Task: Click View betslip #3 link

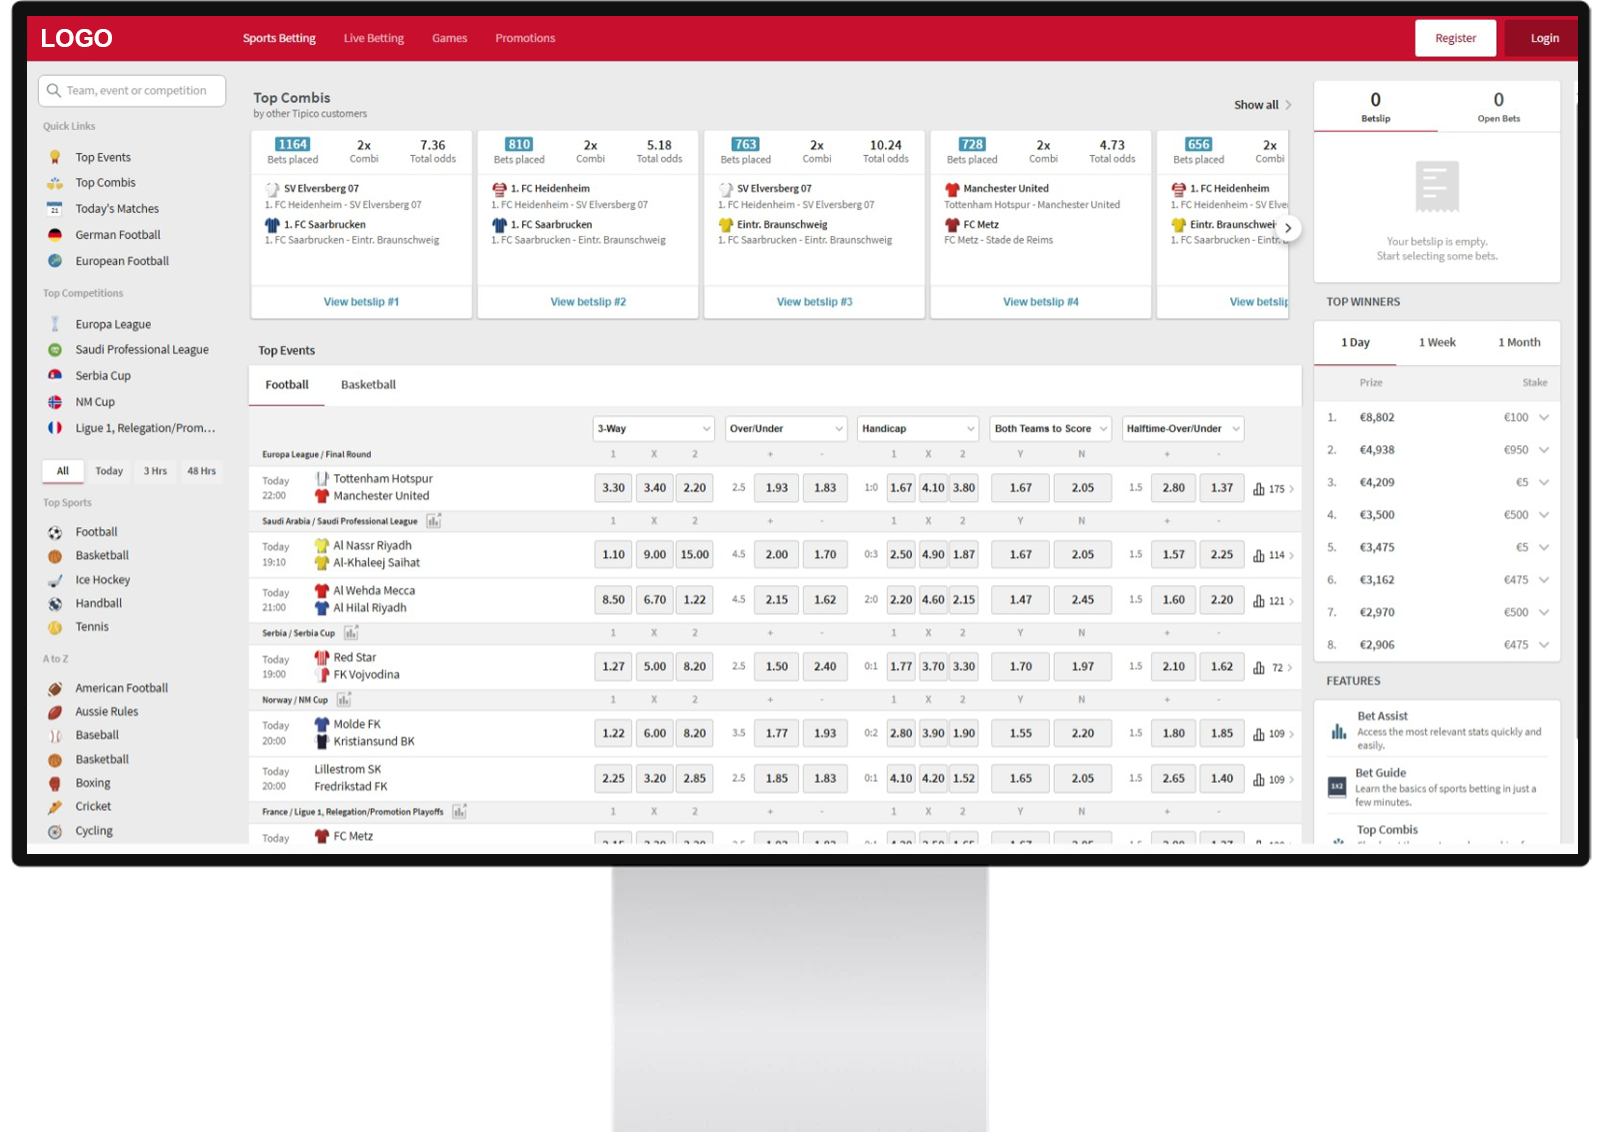Action: [814, 302]
